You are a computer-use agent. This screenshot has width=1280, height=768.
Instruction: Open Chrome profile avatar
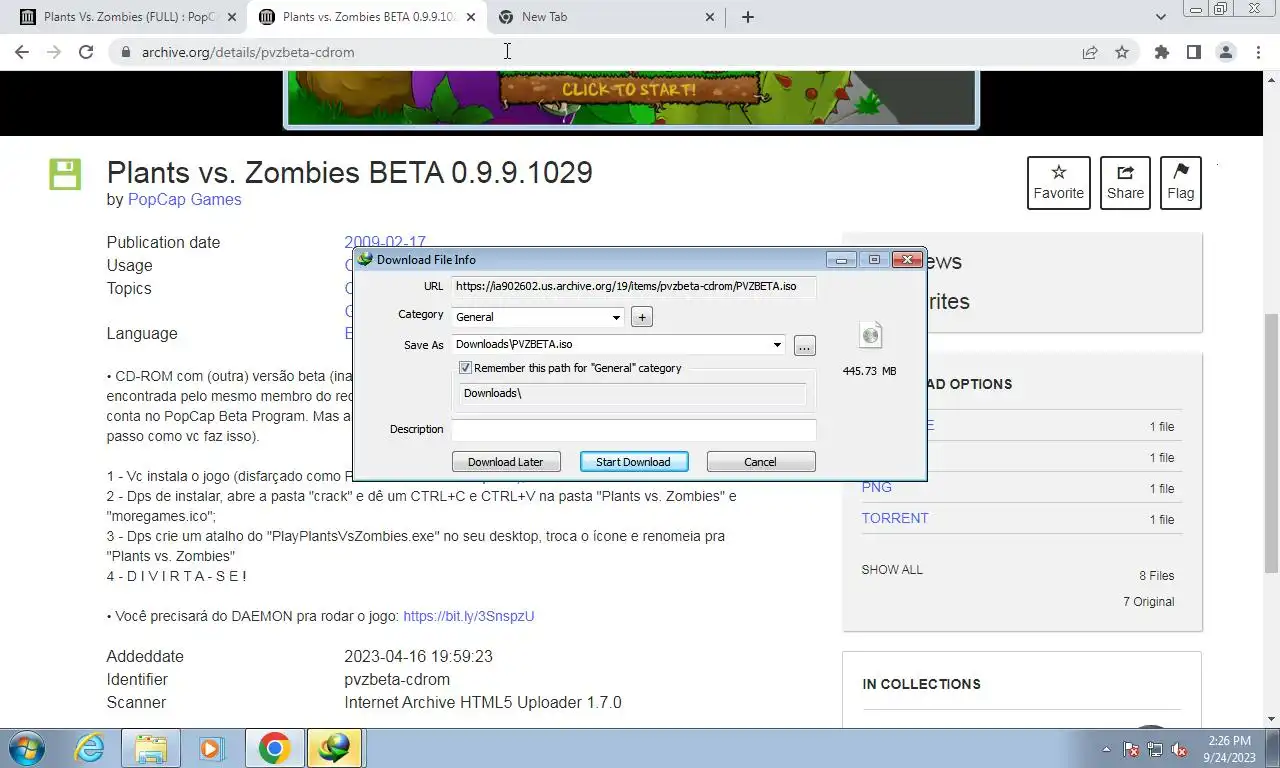click(1226, 52)
